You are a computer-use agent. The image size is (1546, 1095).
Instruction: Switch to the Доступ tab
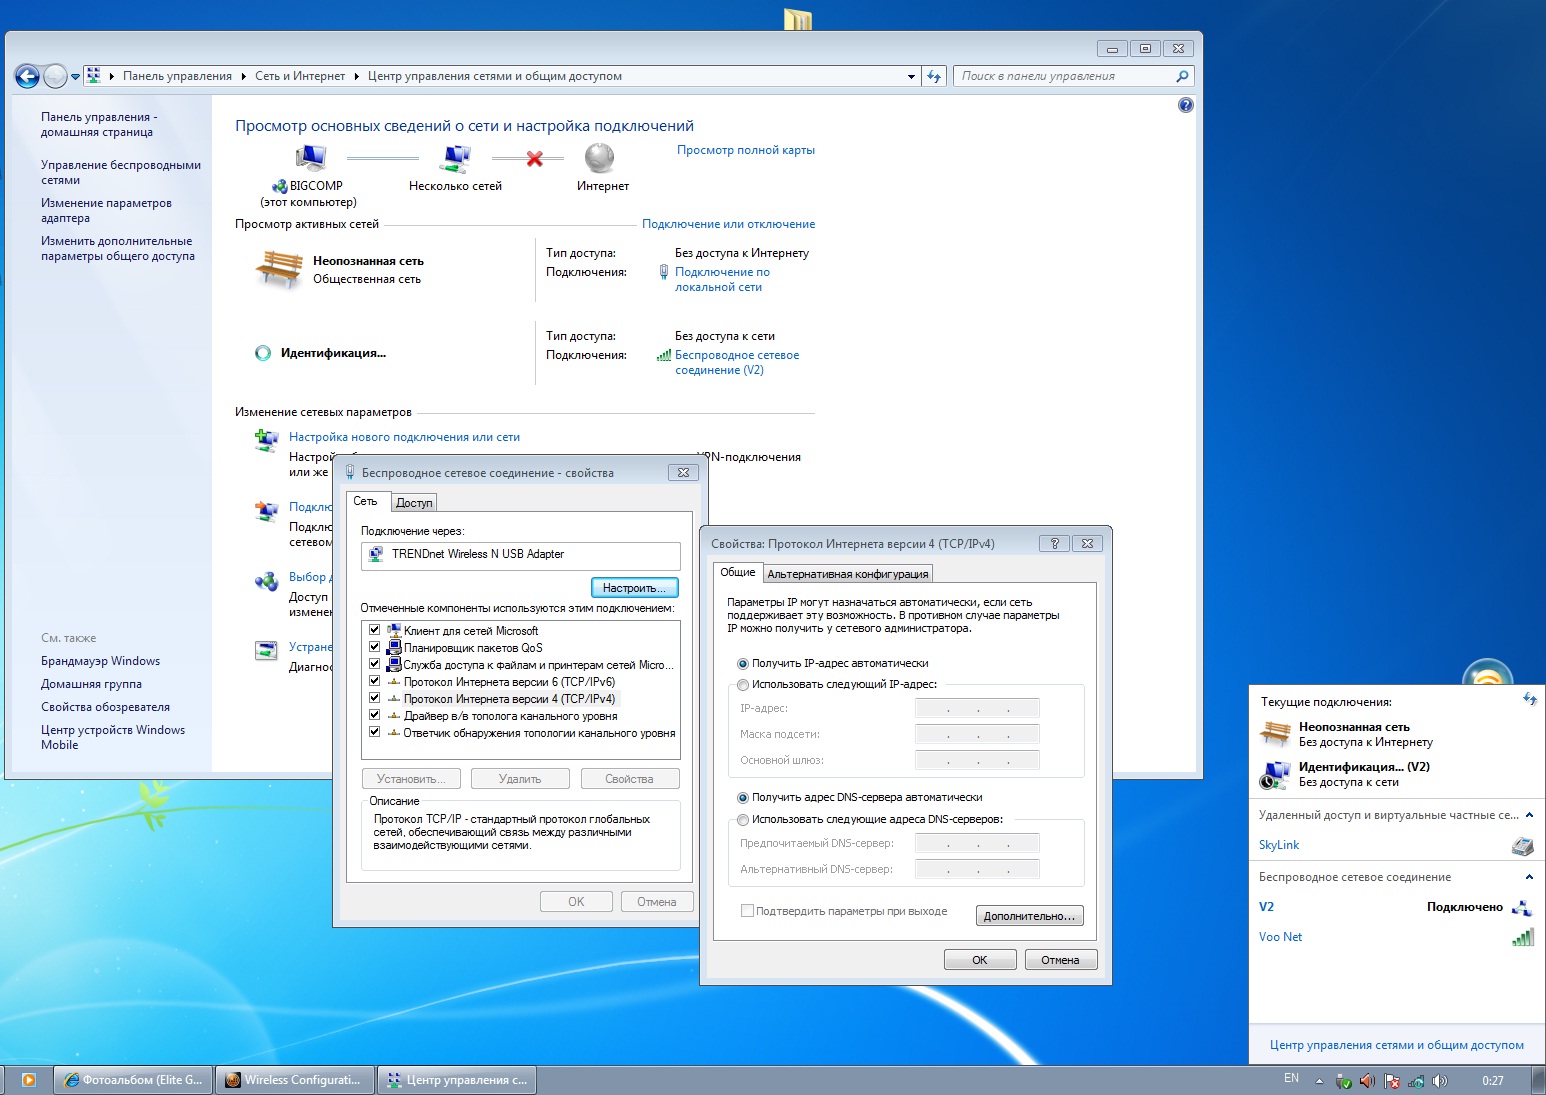414,503
